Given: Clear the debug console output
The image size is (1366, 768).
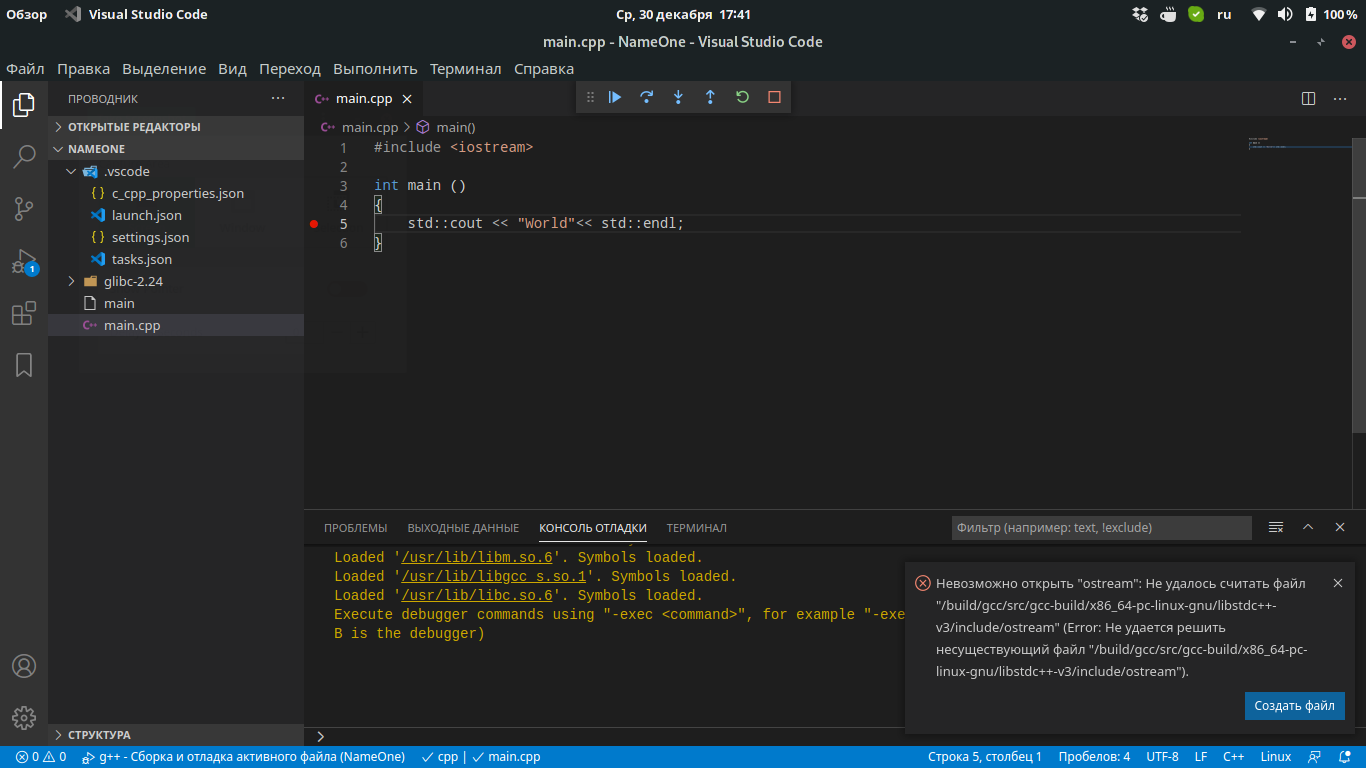Looking at the screenshot, I should 1276,527.
